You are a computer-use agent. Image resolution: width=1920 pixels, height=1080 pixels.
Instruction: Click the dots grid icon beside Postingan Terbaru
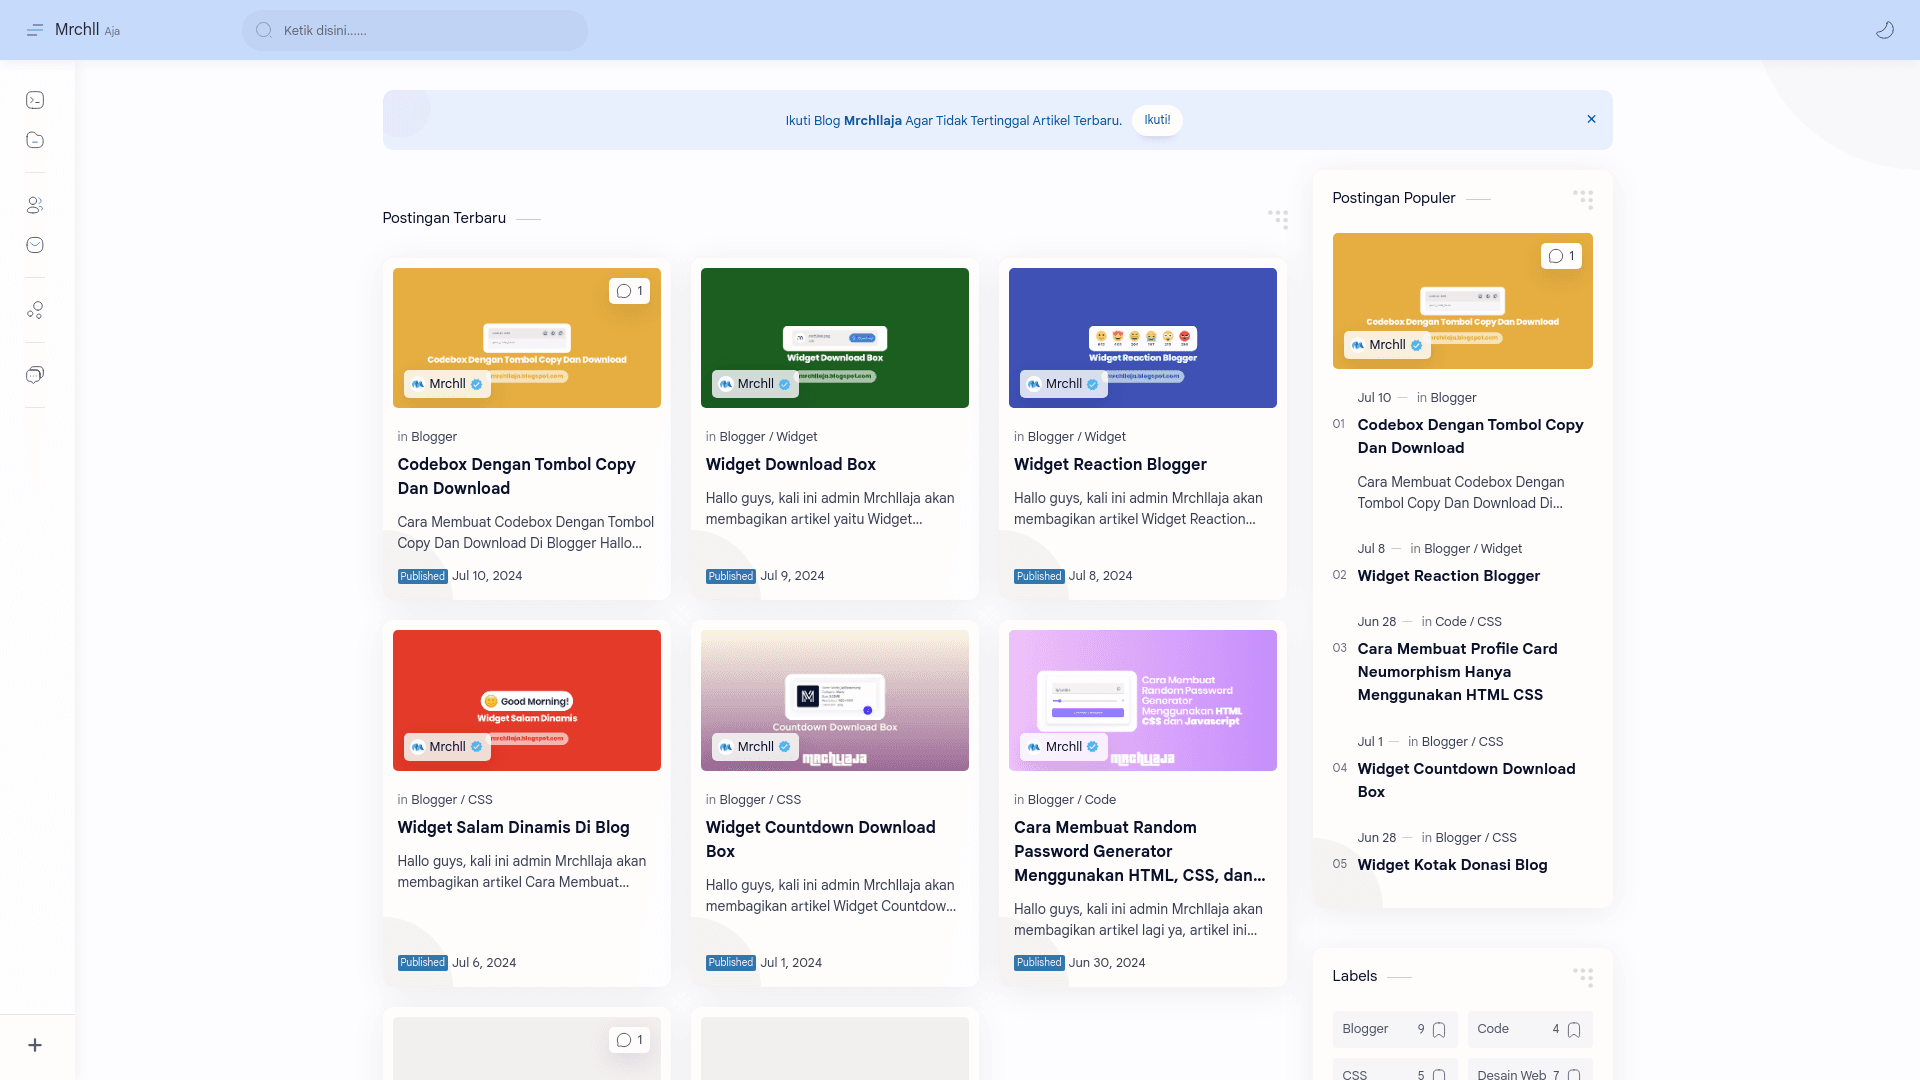point(1278,219)
